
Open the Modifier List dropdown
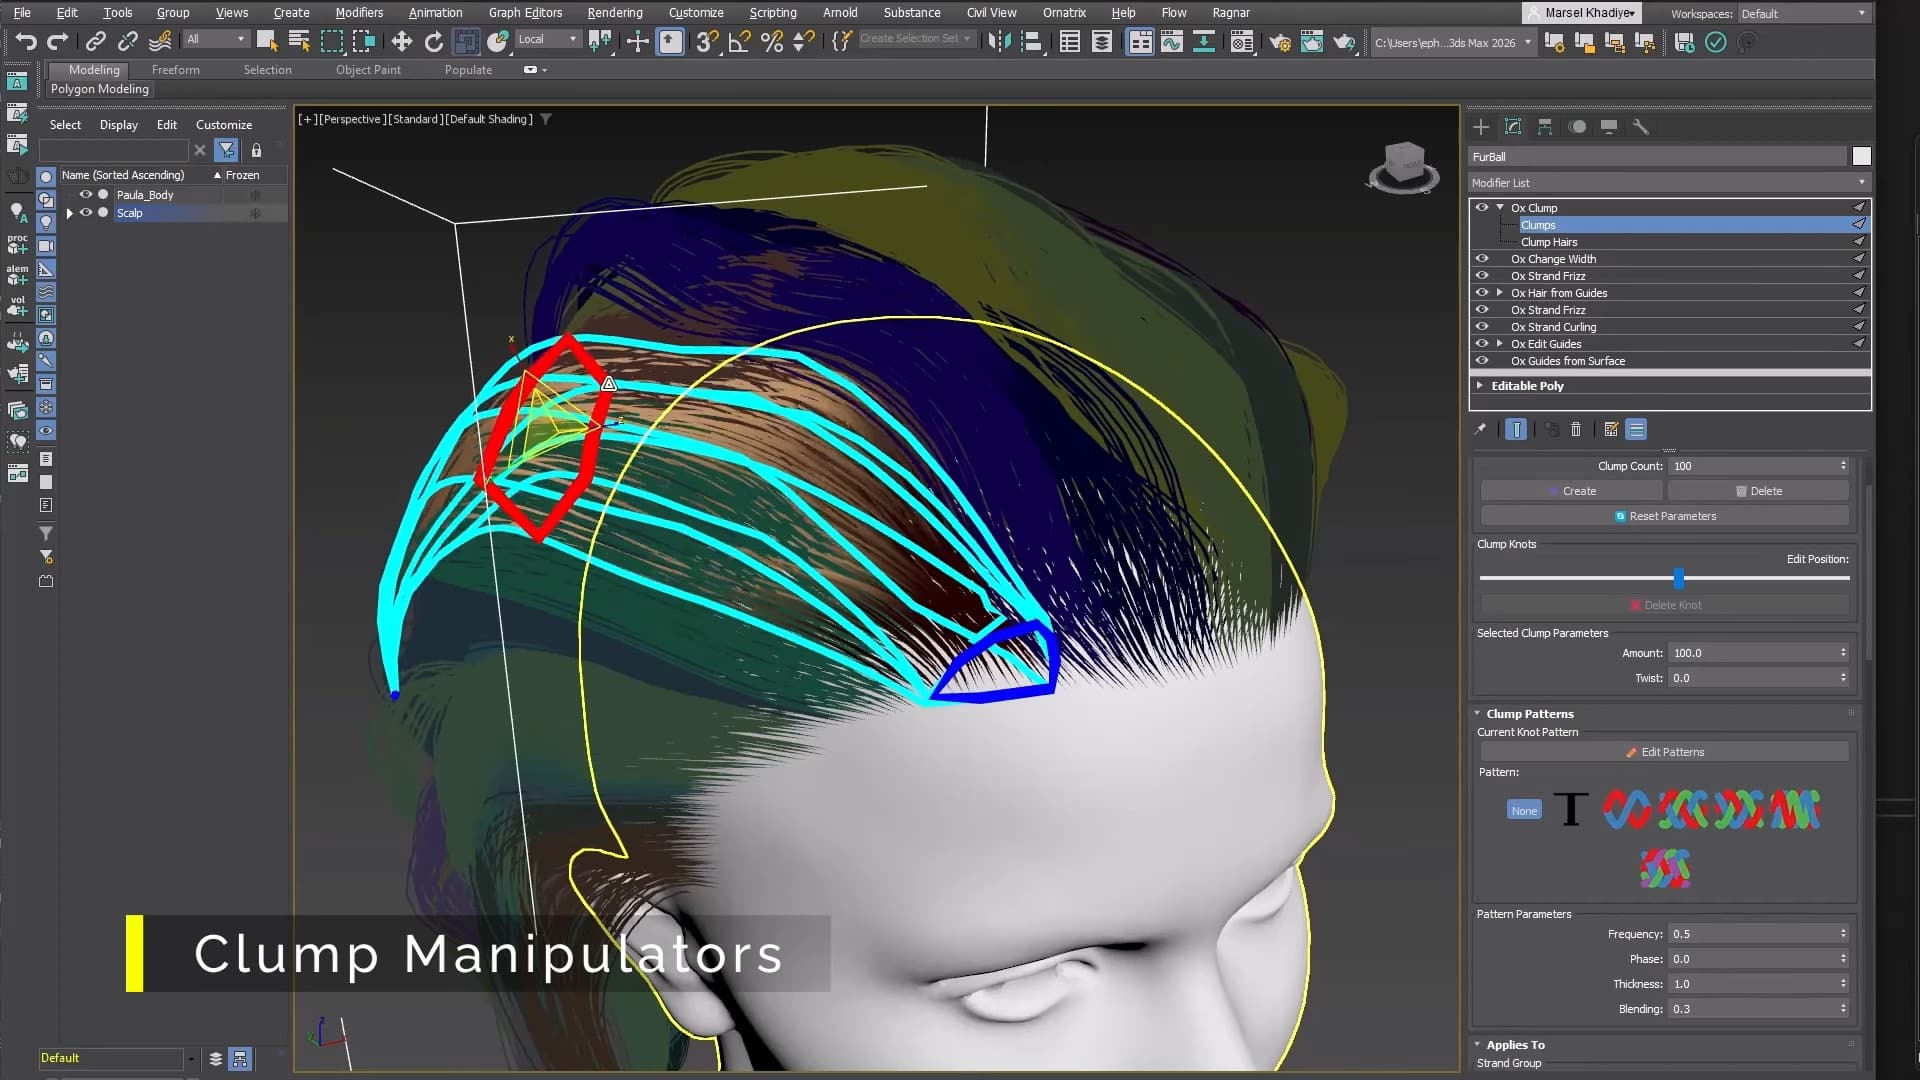point(1860,182)
